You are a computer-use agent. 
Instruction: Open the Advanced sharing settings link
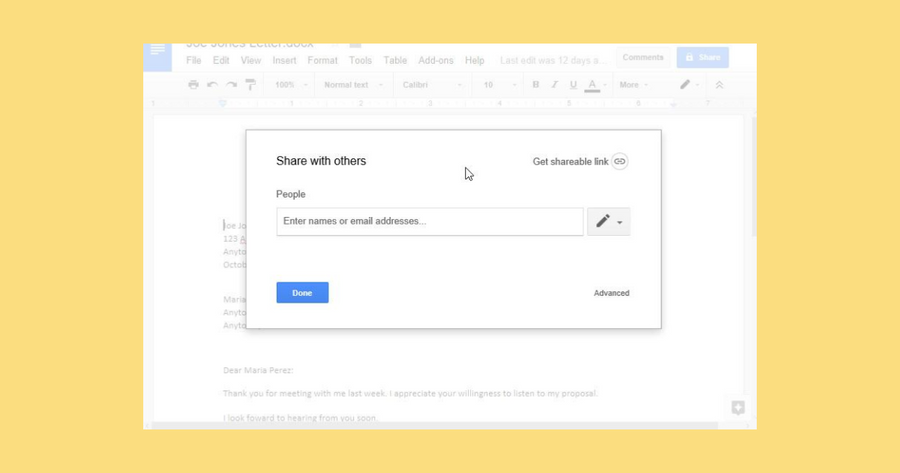[611, 293]
